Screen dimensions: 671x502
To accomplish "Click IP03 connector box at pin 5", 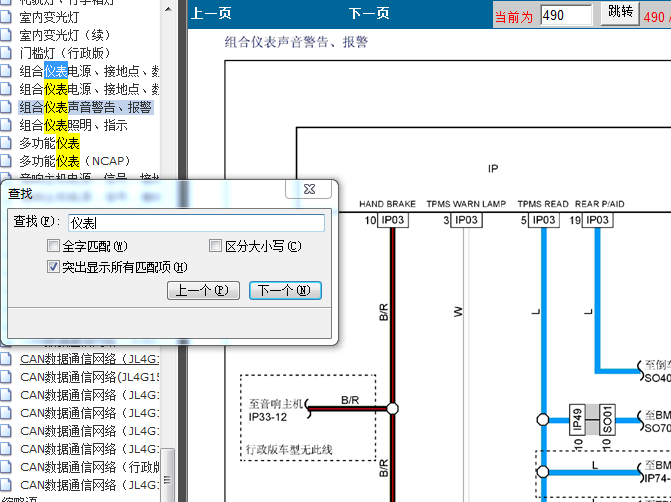I will [544, 220].
